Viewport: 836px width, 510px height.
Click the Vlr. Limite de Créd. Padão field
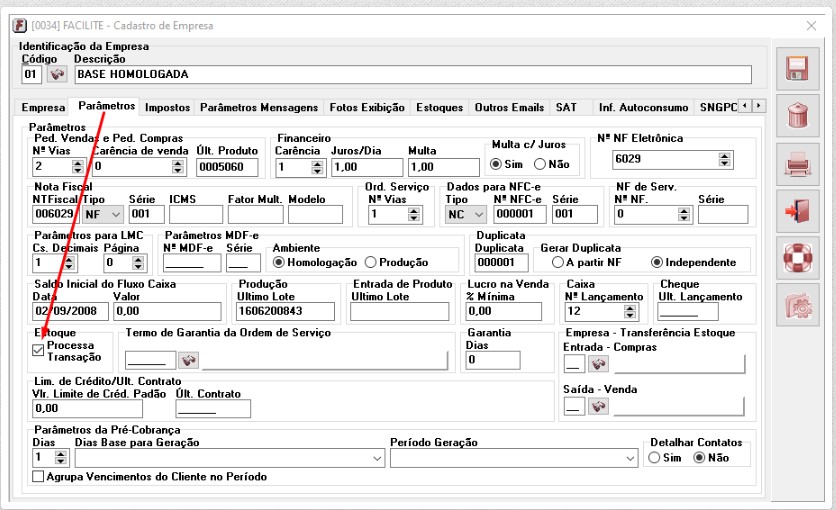(87, 409)
